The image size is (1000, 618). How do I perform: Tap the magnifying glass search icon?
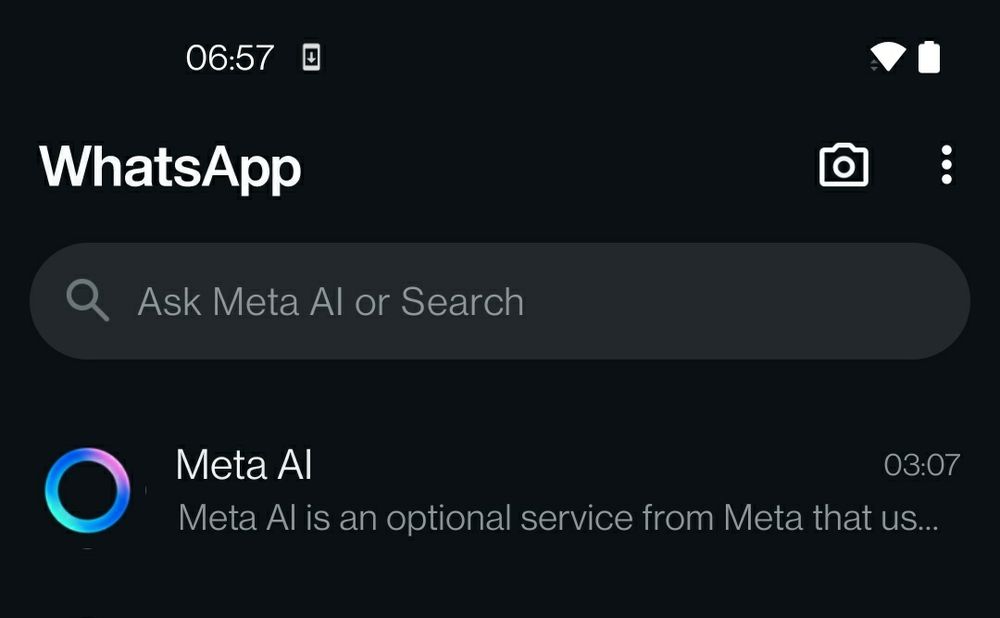[87, 300]
